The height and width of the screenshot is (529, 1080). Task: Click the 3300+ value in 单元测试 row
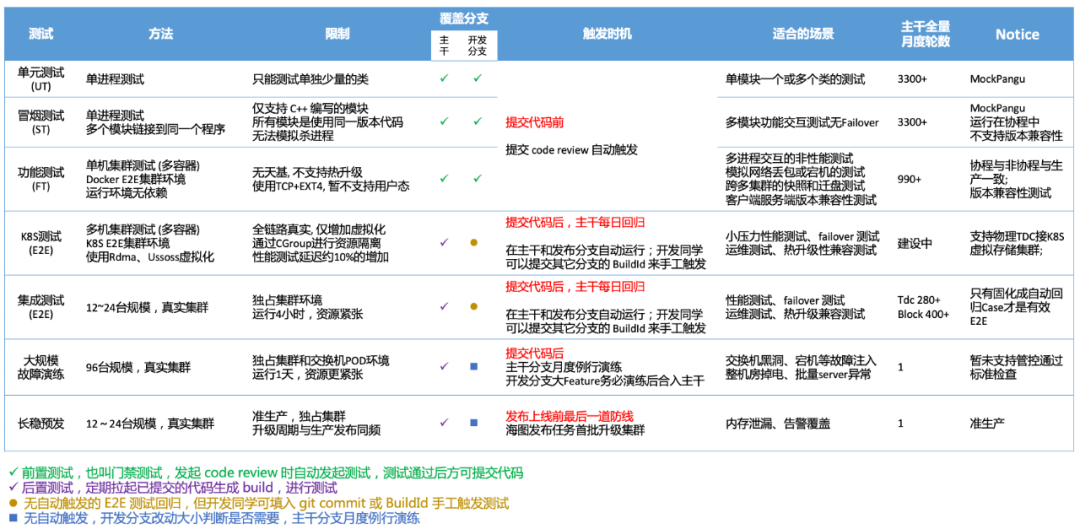[912, 79]
